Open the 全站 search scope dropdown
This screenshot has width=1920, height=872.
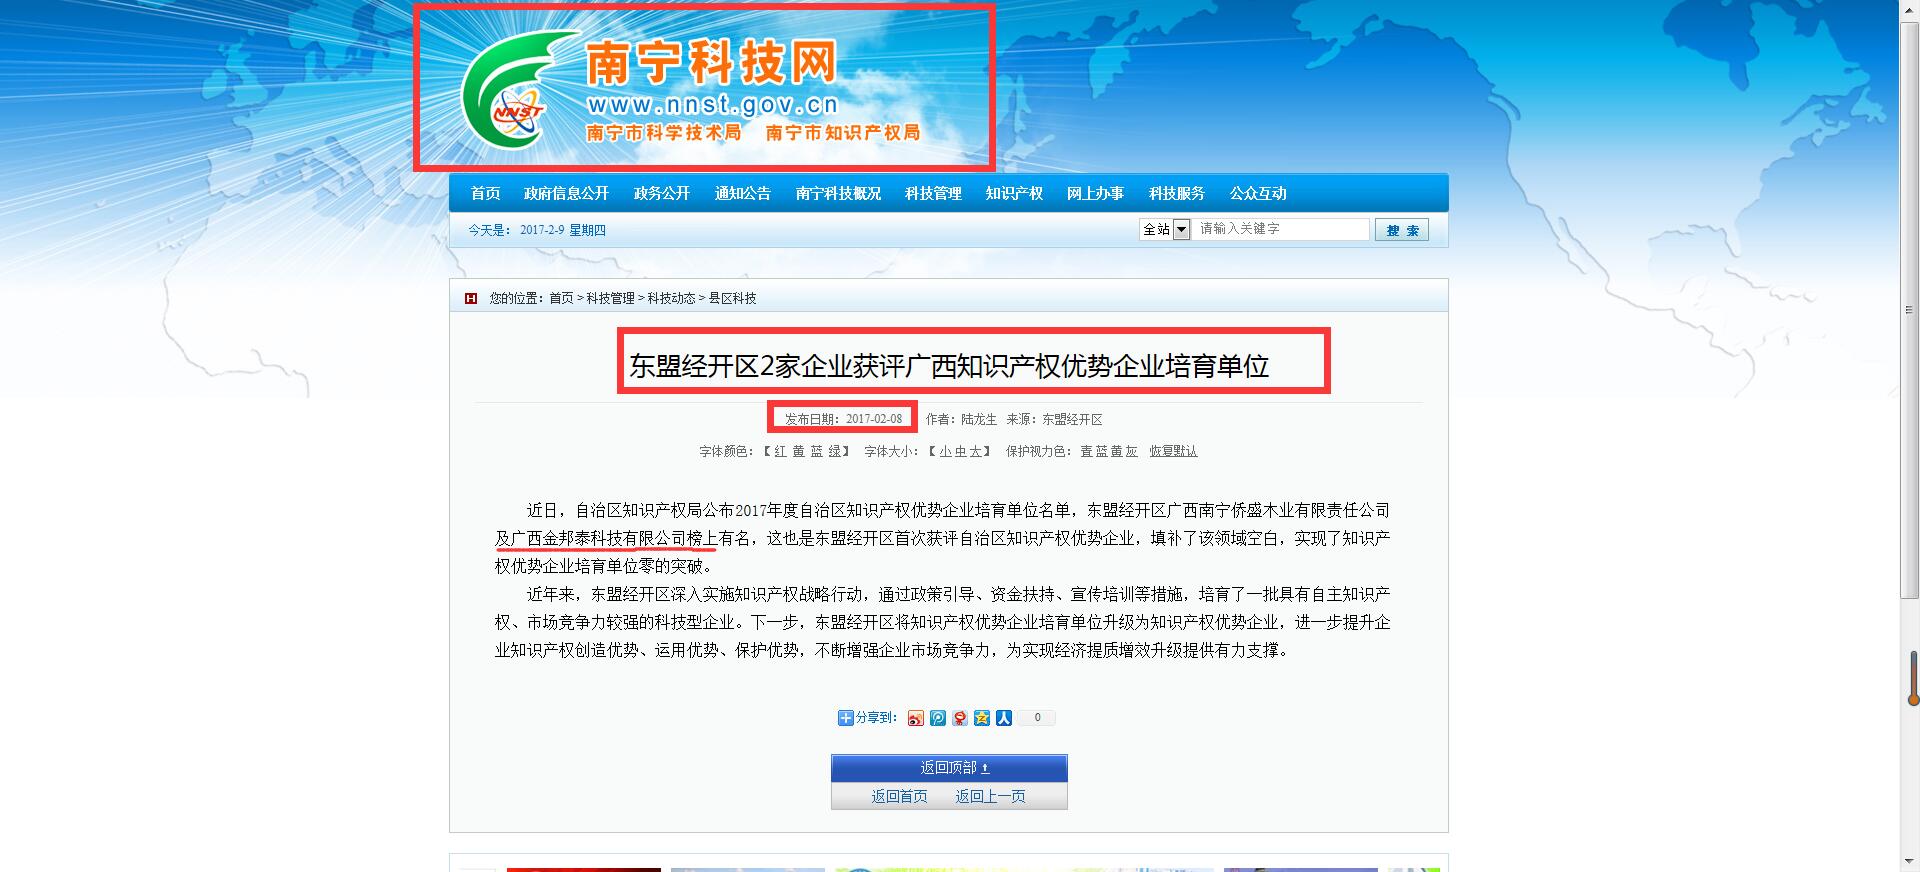point(1181,230)
